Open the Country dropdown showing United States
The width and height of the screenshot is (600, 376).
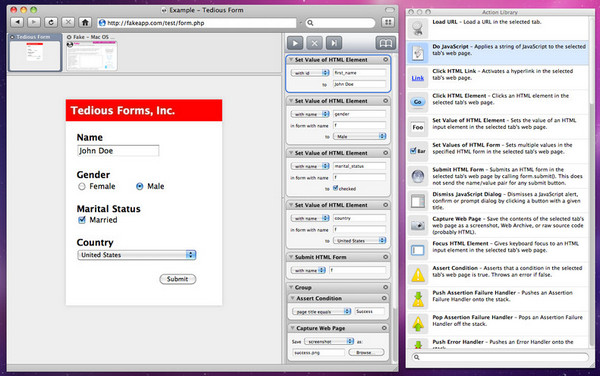click(x=137, y=255)
